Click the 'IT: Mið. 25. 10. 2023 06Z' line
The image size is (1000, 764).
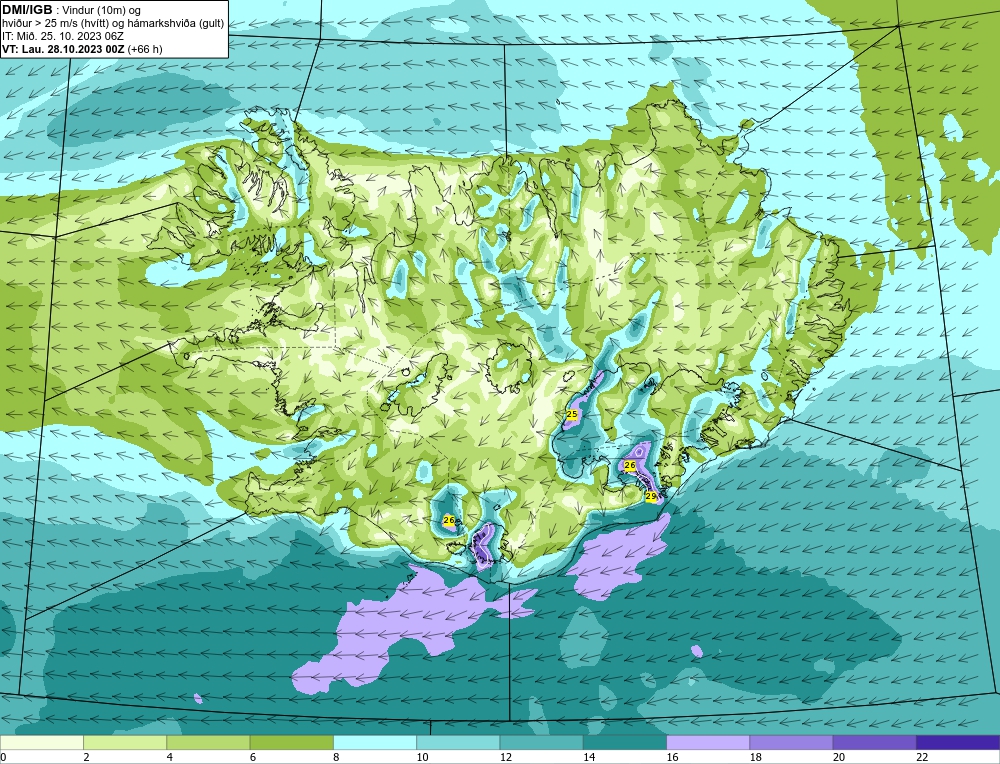coord(63,36)
